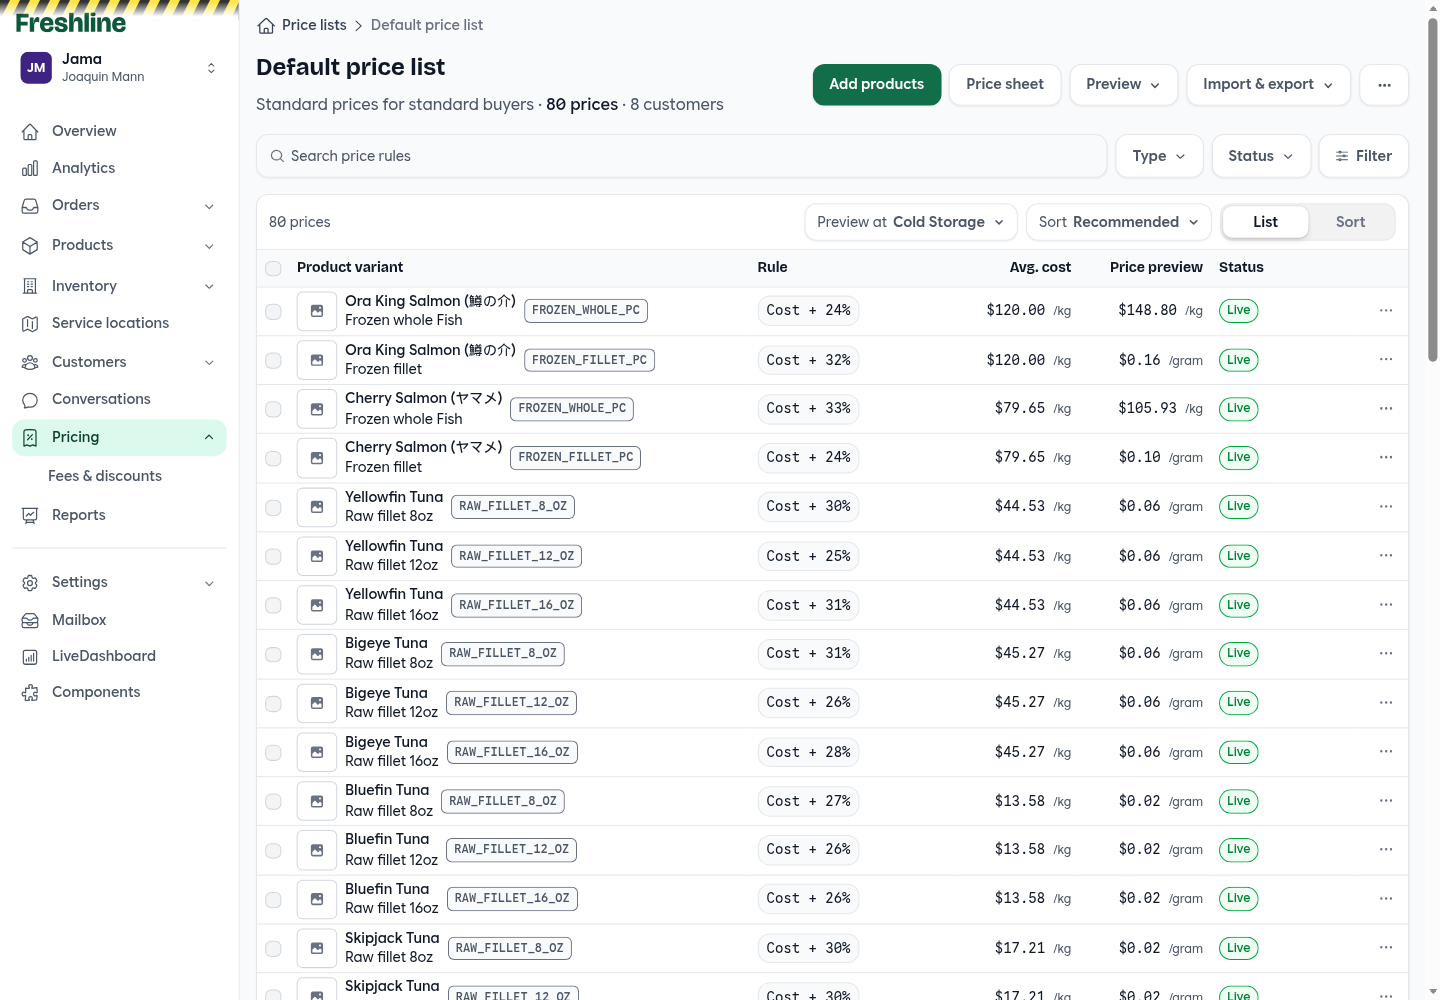
Task: Click the page vertical scrollbar
Action: (1433, 190)
